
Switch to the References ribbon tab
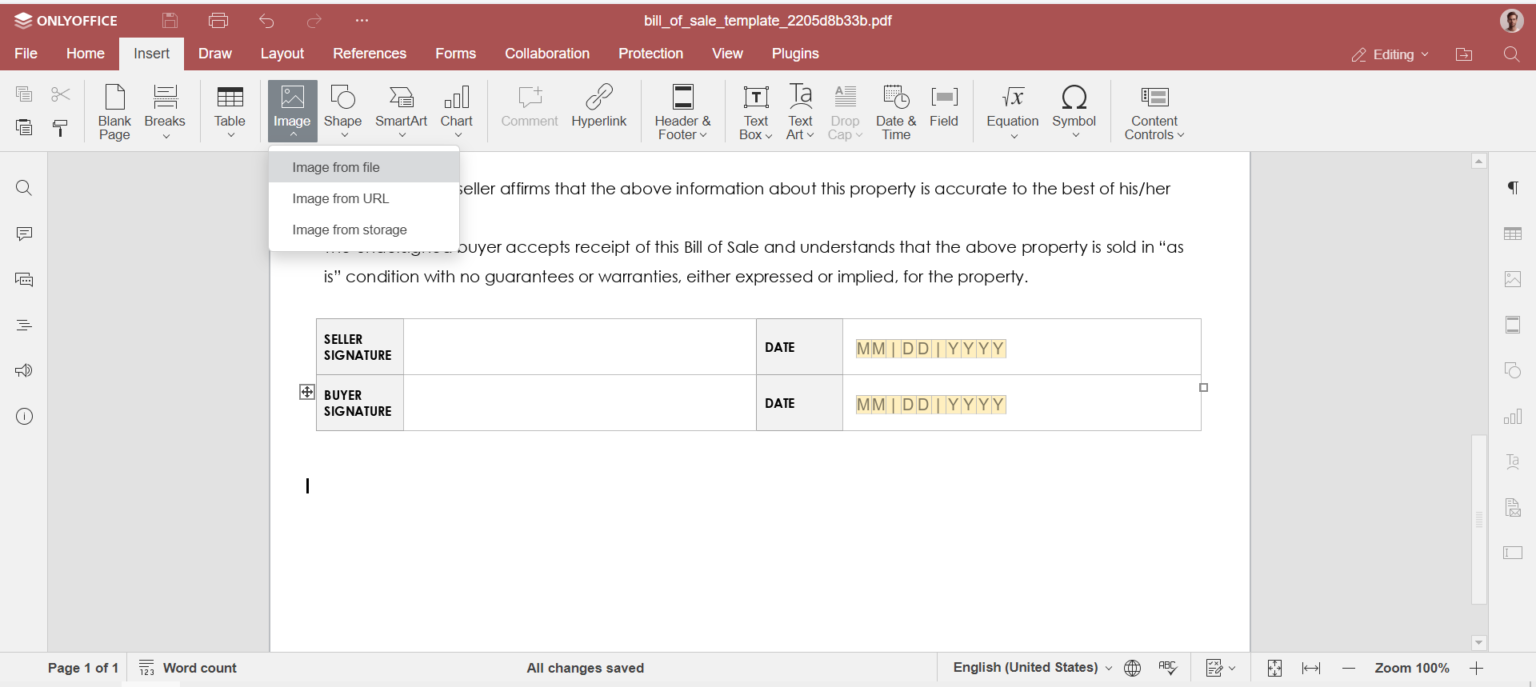(369, 53)
